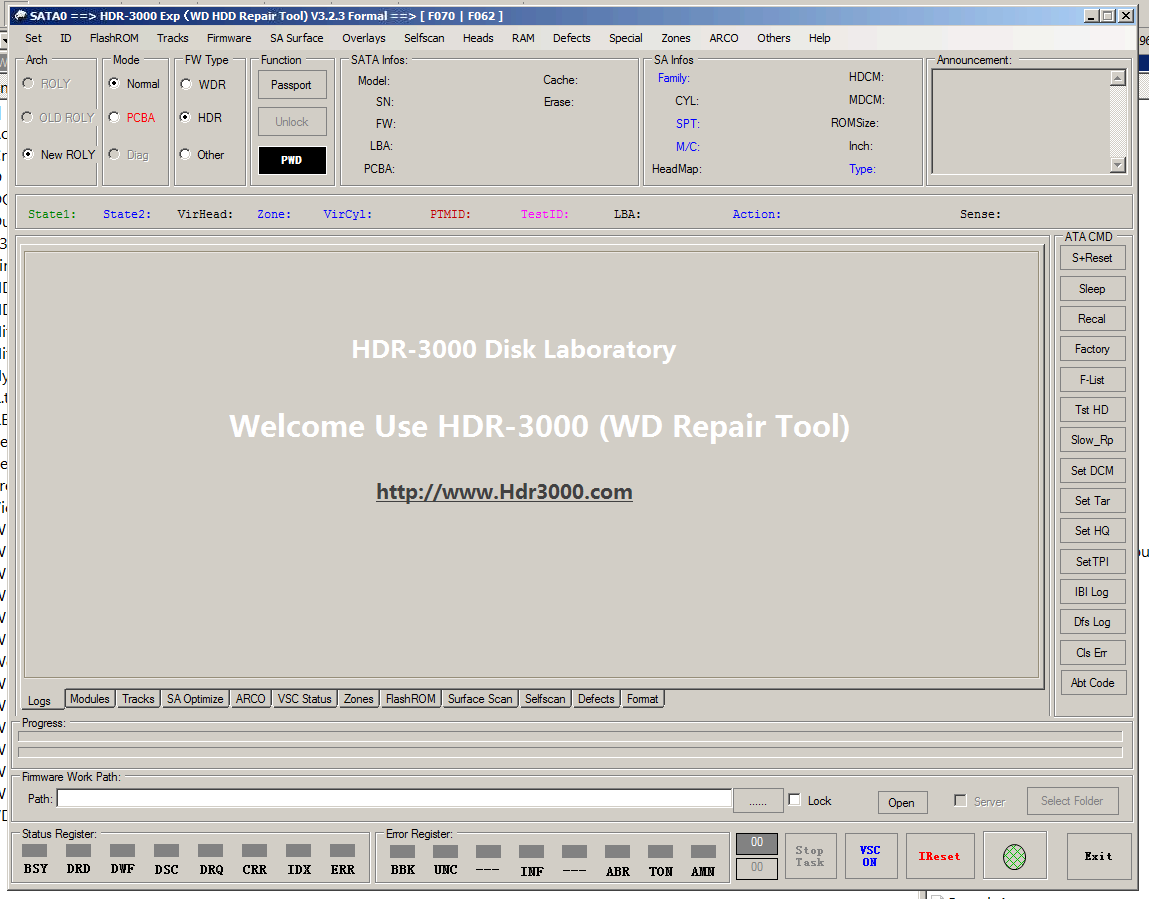This screenshot has height=899, width=1149.
Task: Switch to the SA Optimize tab
Action: (x=195, y=699)
